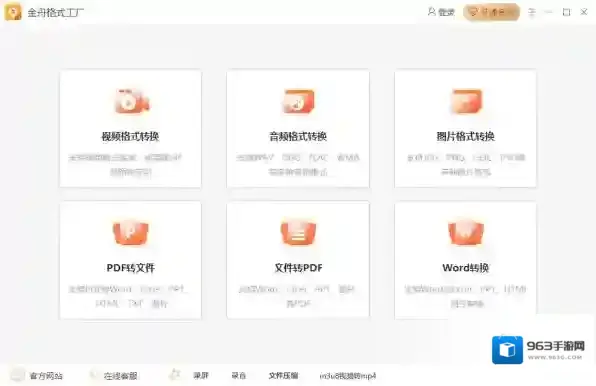Viewport: 596px width, 386px height.
Task: Click the audio speaker icon for 音频格式转换
Action: click(x=298, y=101)
